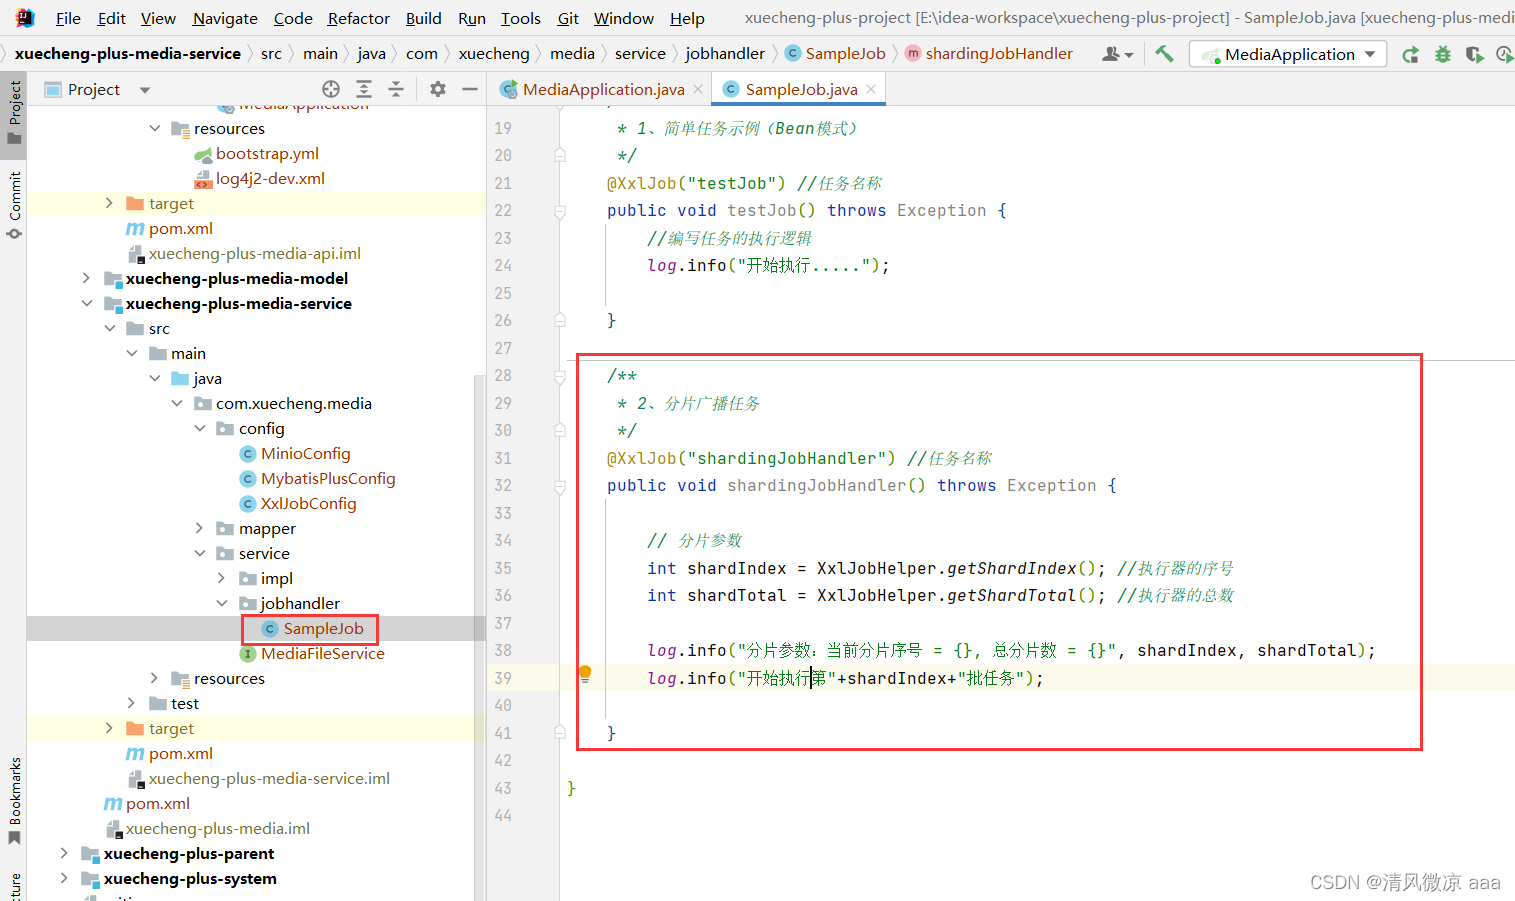Hide the Project panel with minus icon
1515x901 pixels.
(469, 89)
